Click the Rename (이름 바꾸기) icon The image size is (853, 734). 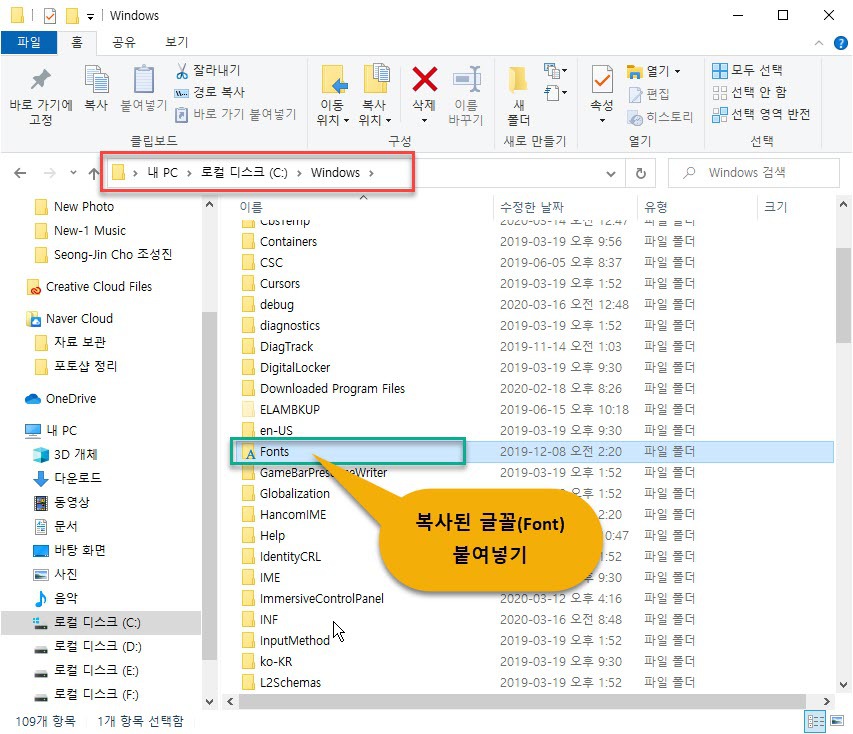tap(467, 79)
